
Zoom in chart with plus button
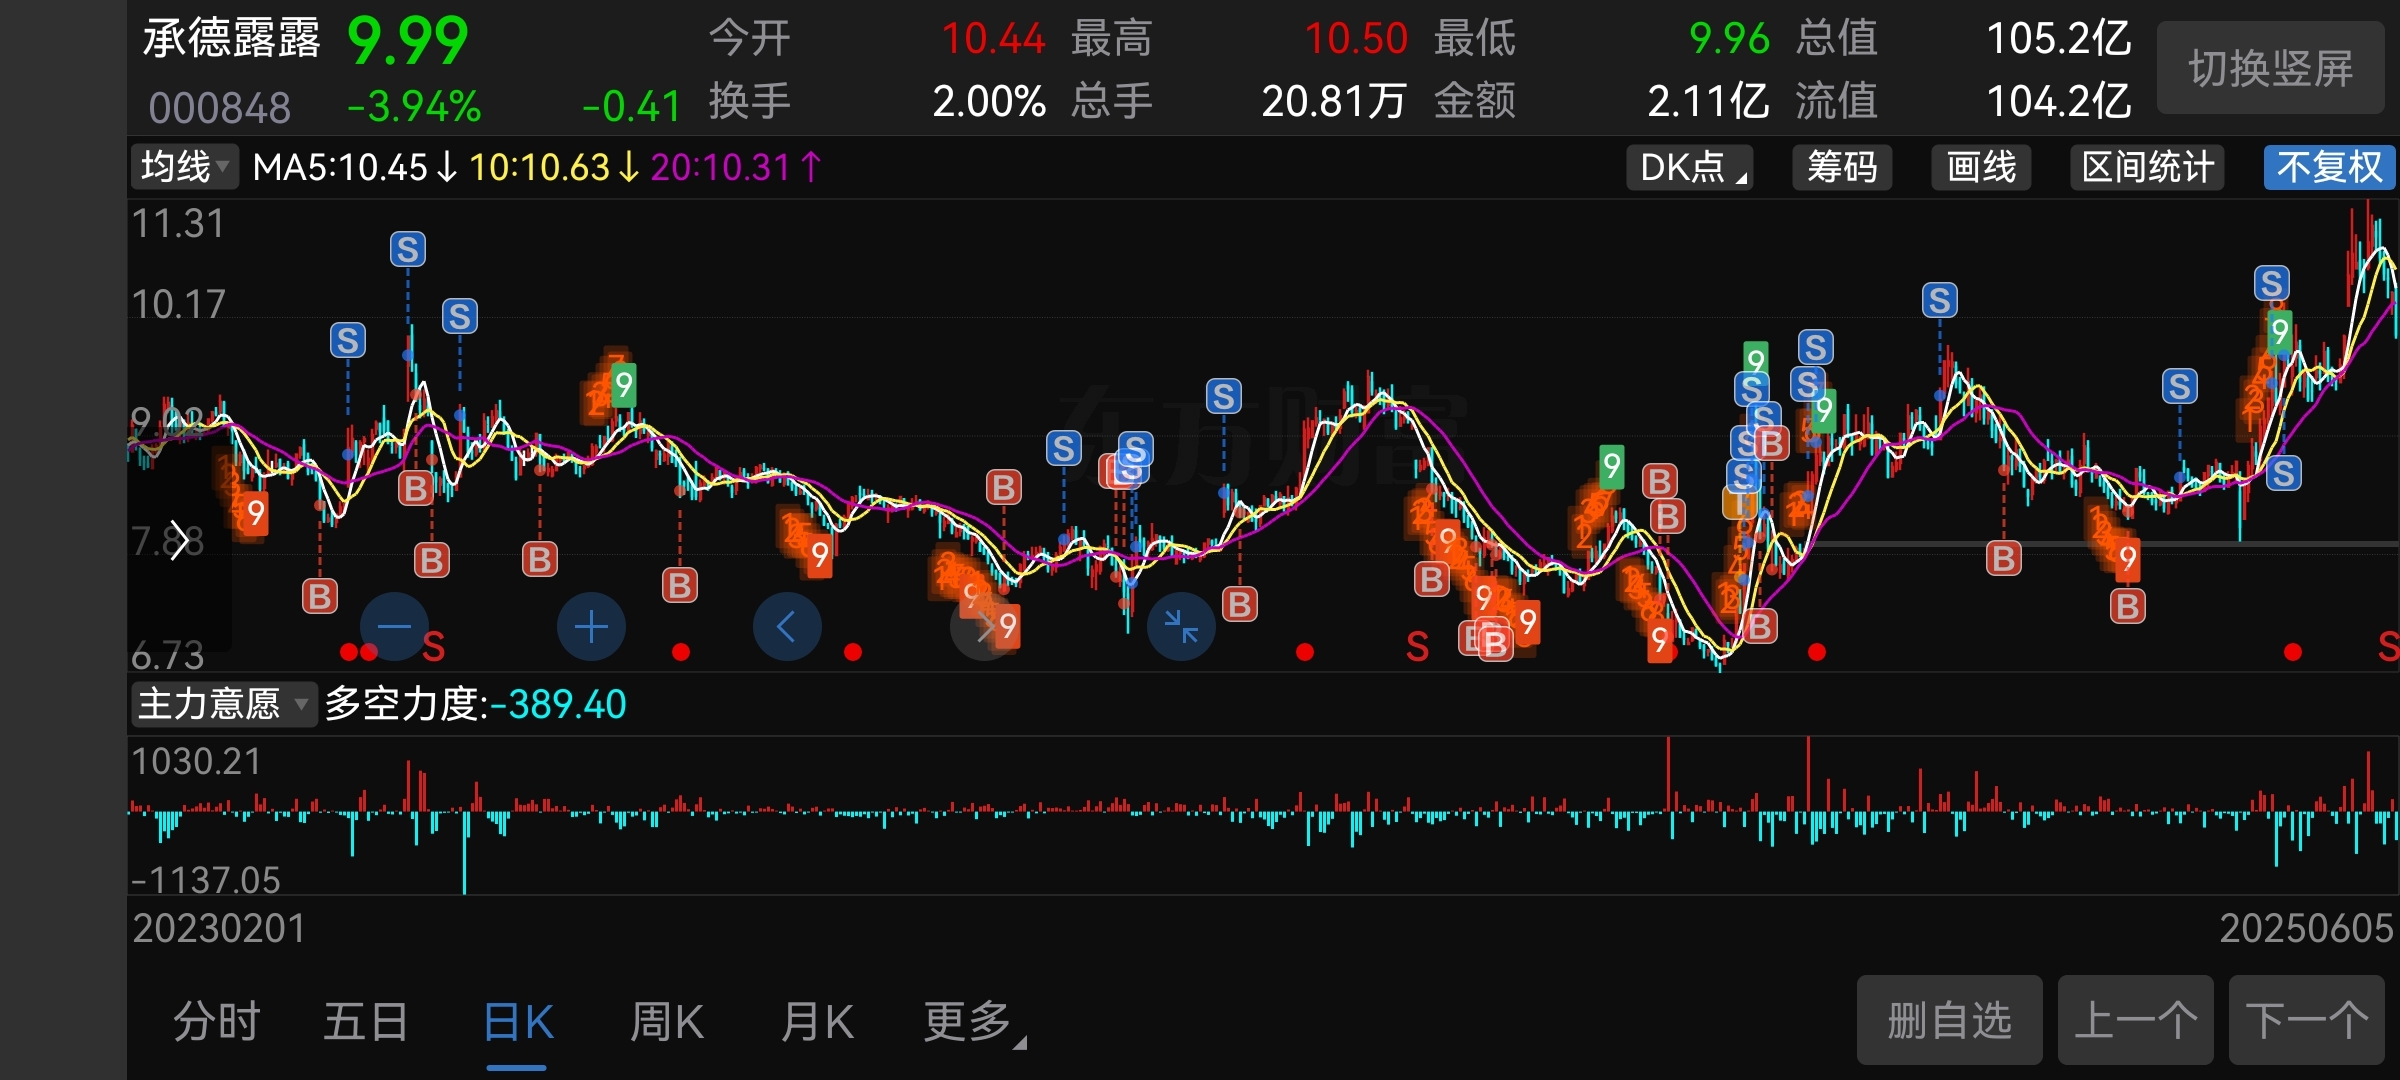click(x=591, y=627)
